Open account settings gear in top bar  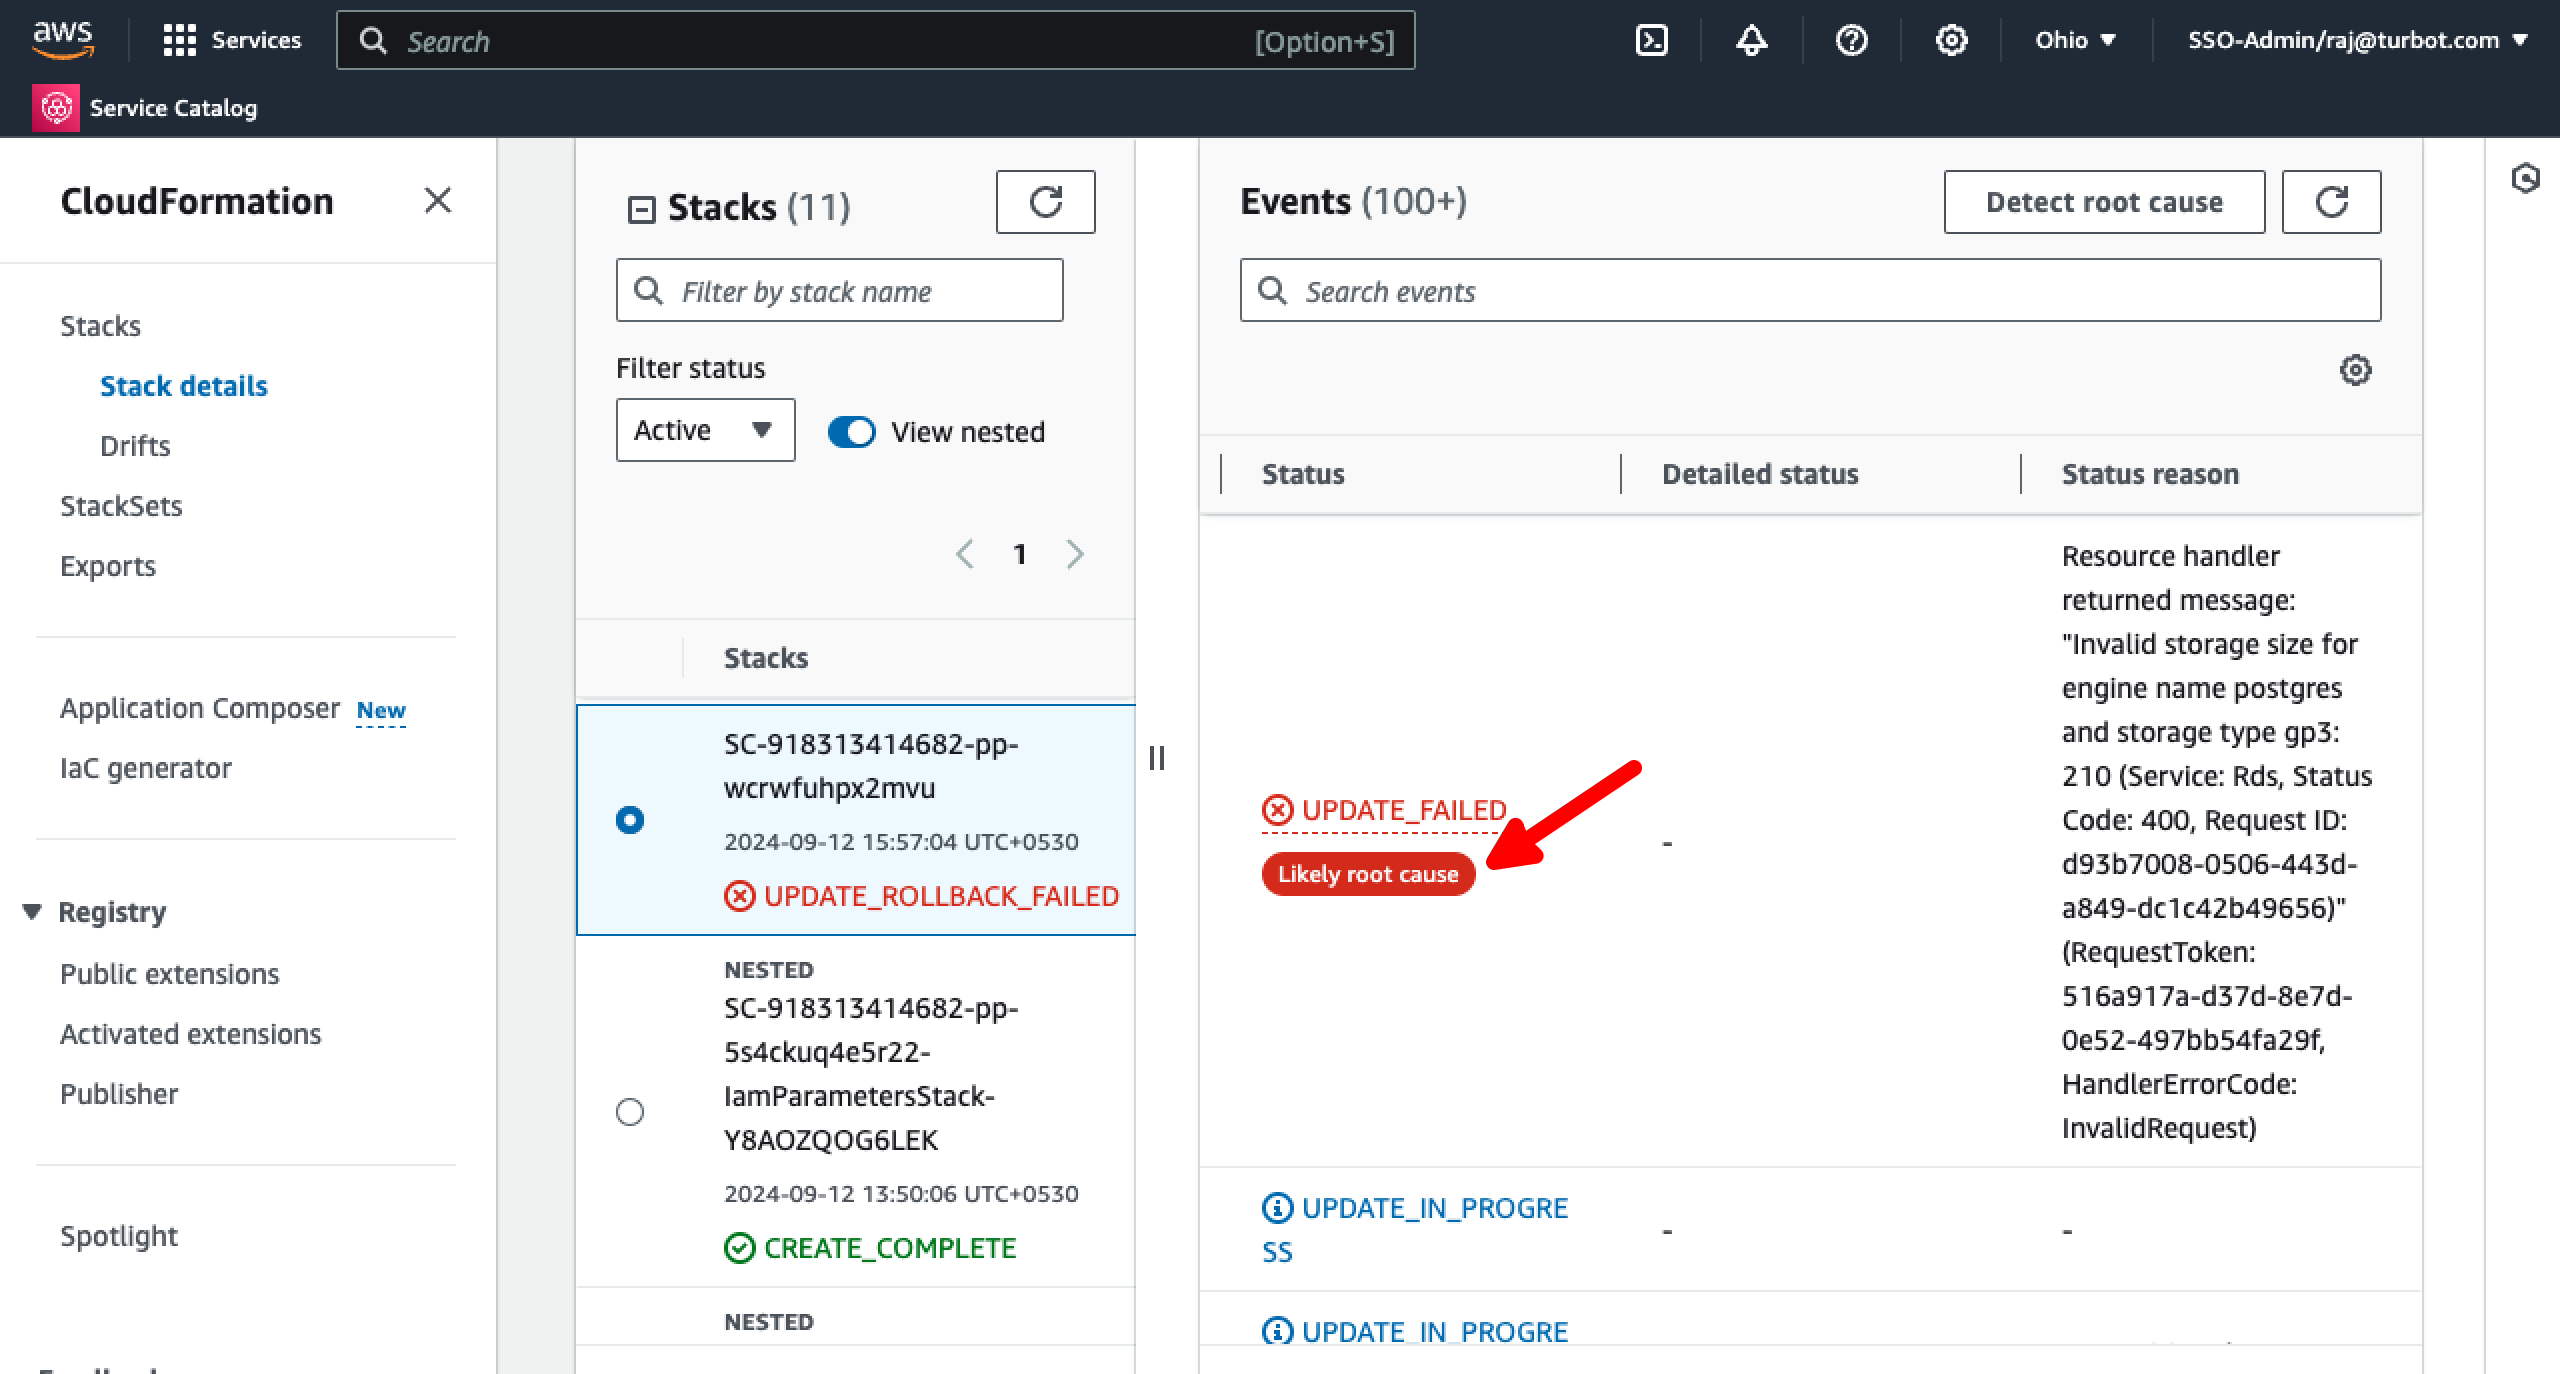point(1950,40)
